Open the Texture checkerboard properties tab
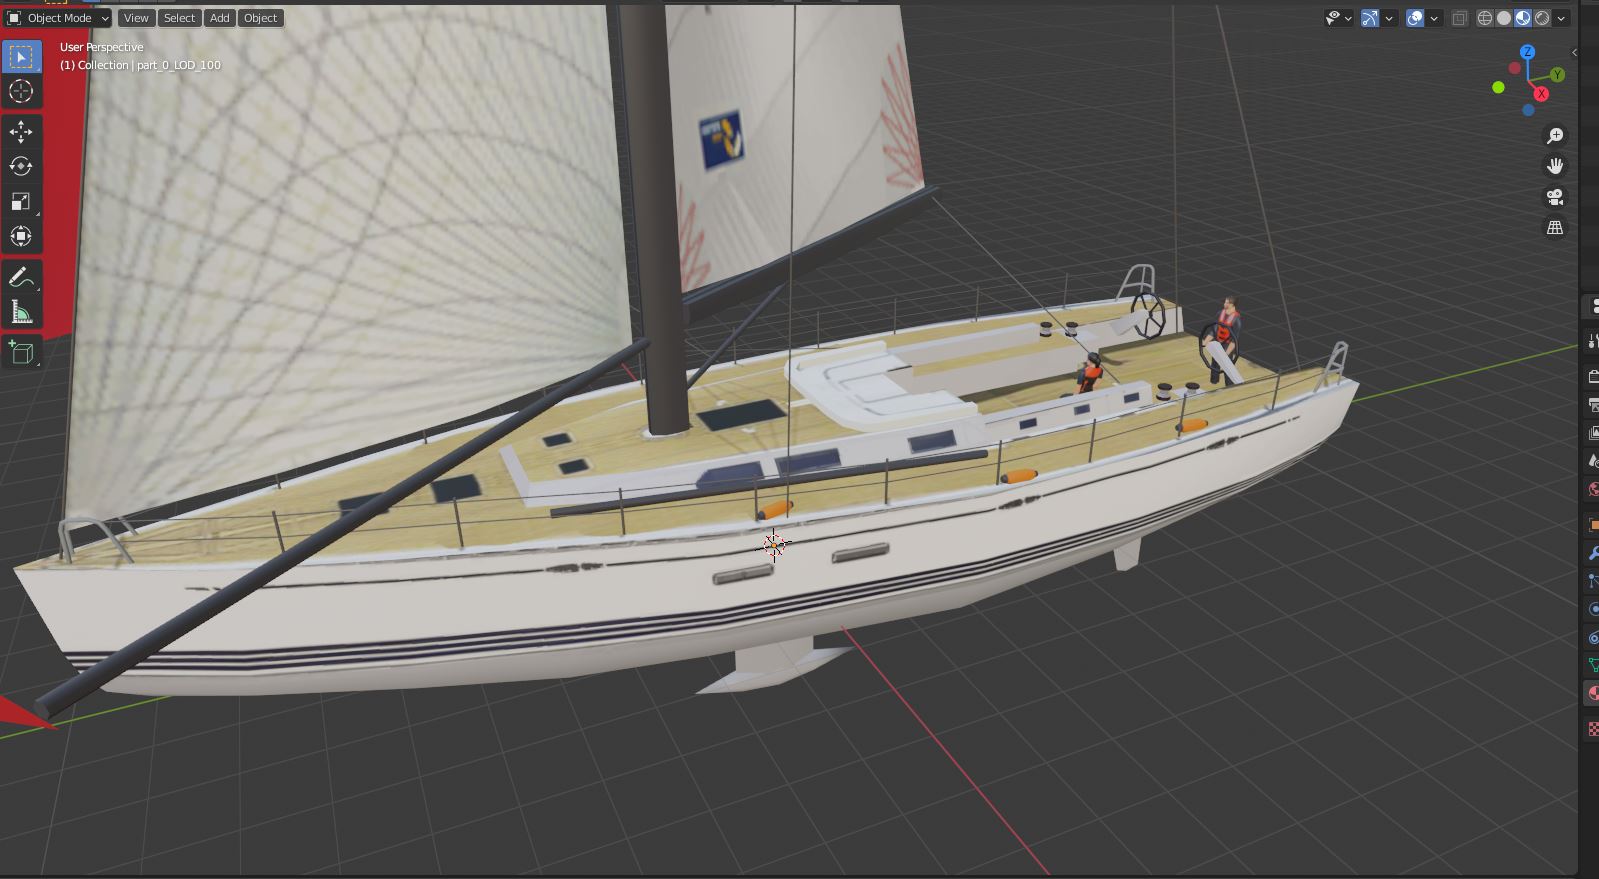This screenshot has height=879, width=1599. click(1592, 729)
